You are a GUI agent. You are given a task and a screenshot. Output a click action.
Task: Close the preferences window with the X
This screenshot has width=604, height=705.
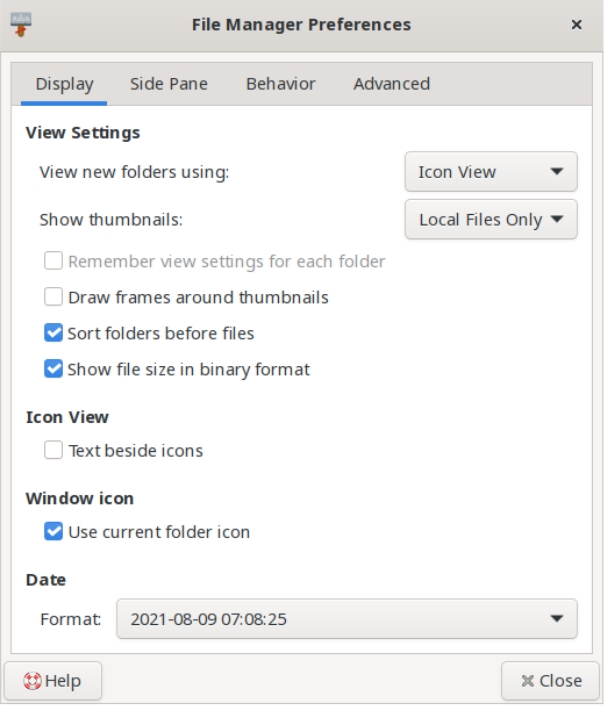tap(576, 24)
